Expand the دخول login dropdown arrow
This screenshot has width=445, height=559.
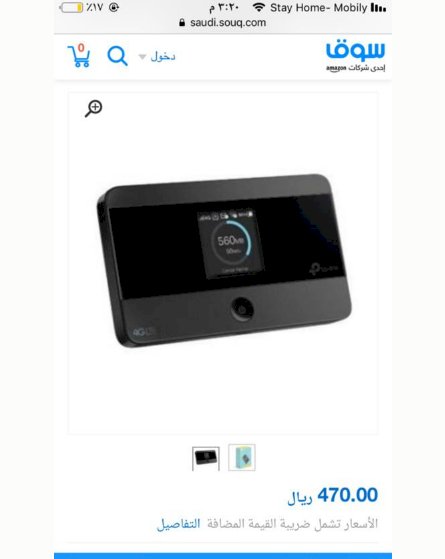(x=142, y=57)
